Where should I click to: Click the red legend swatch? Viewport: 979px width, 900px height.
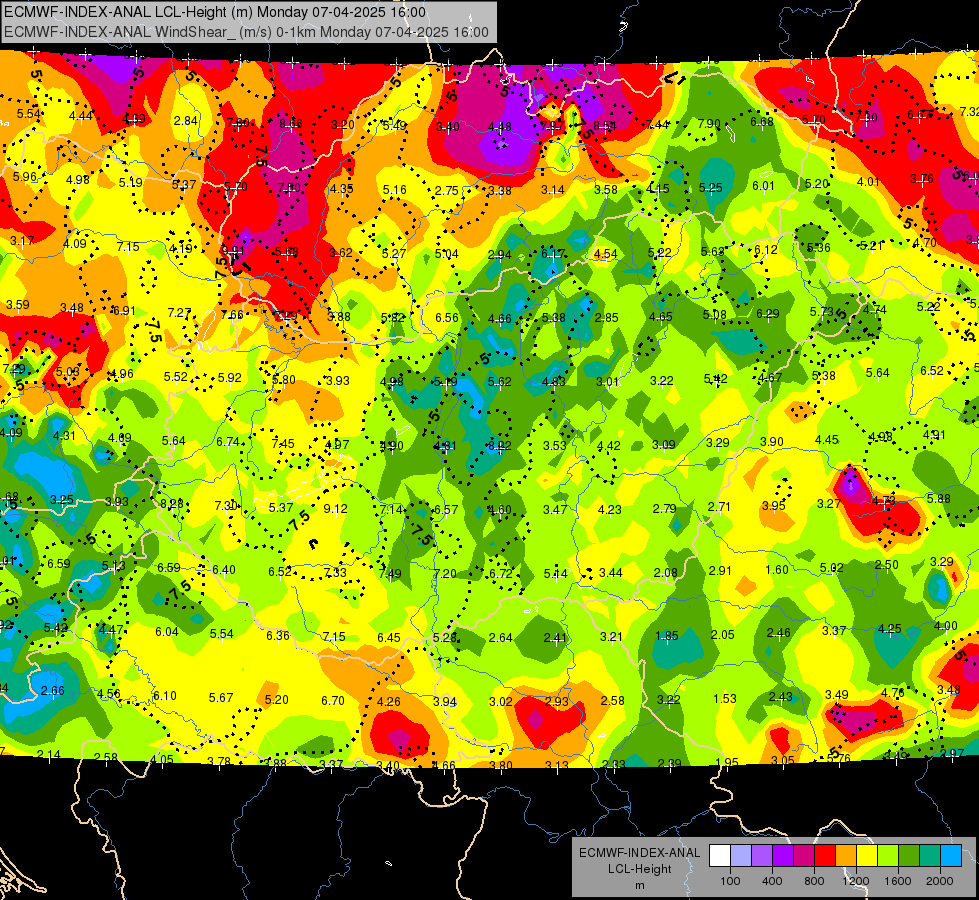tap(825, 856)
